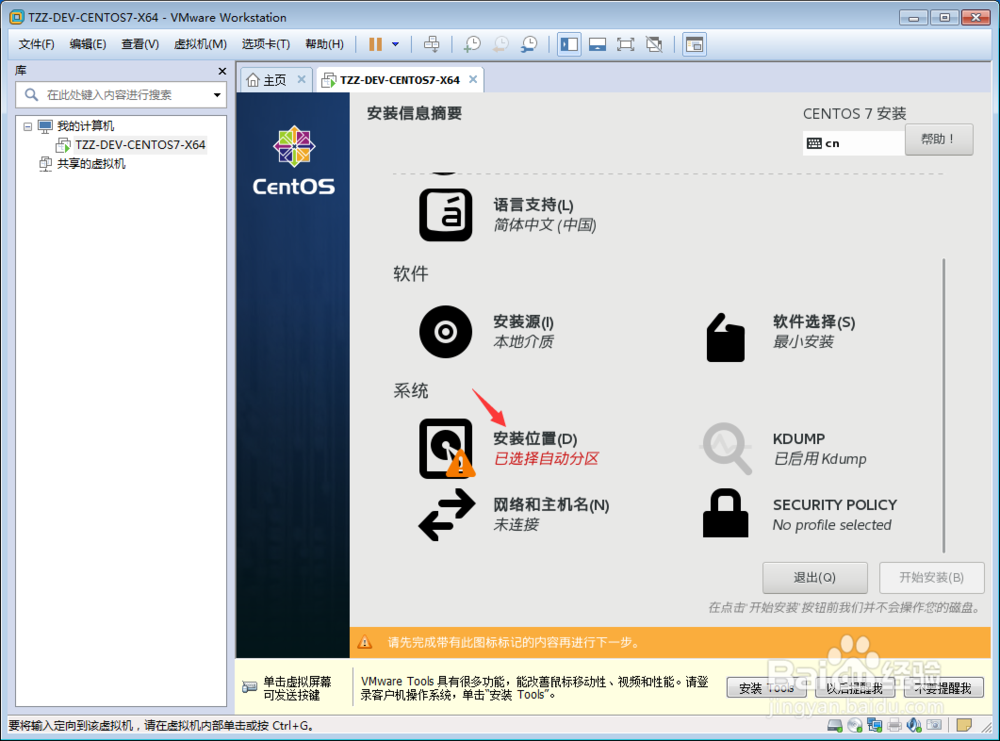
Task: Open the snapshot manager wrench-clock icon
Action: pyautogui.click(x=529, y=44)
